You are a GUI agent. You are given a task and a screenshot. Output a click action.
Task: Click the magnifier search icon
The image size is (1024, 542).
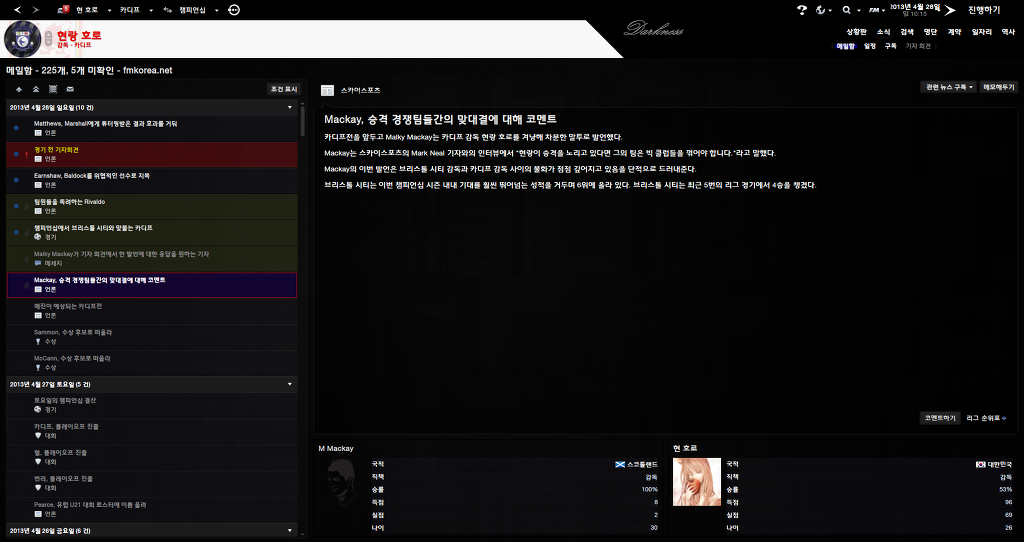tap(846, 10)
